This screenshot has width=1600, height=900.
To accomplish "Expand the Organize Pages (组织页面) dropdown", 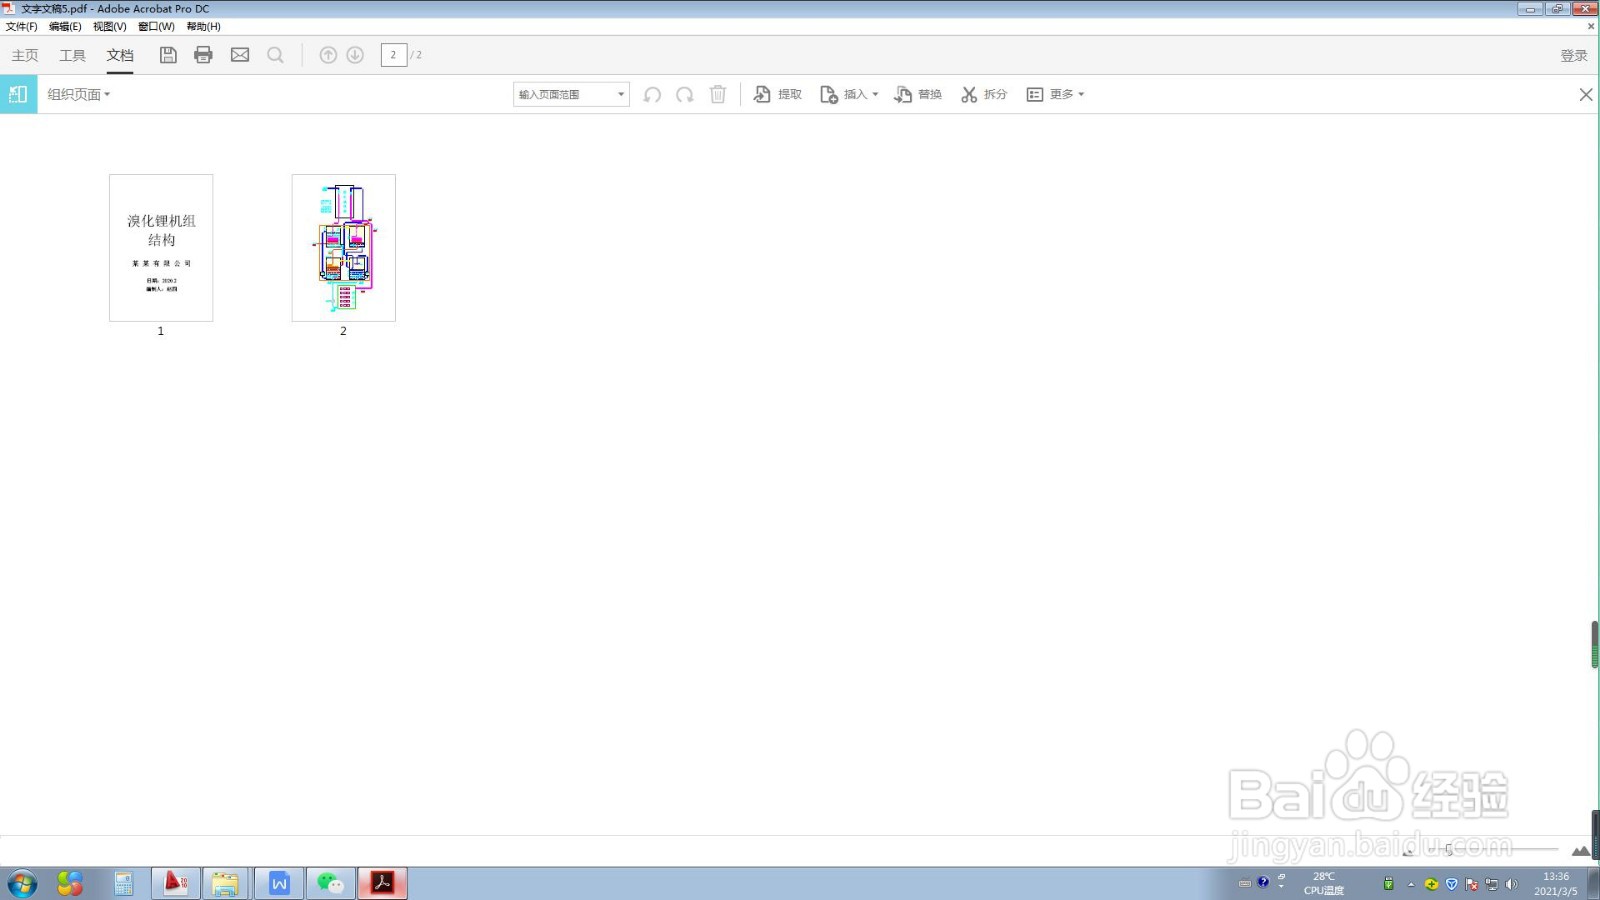I will (79, 94).
